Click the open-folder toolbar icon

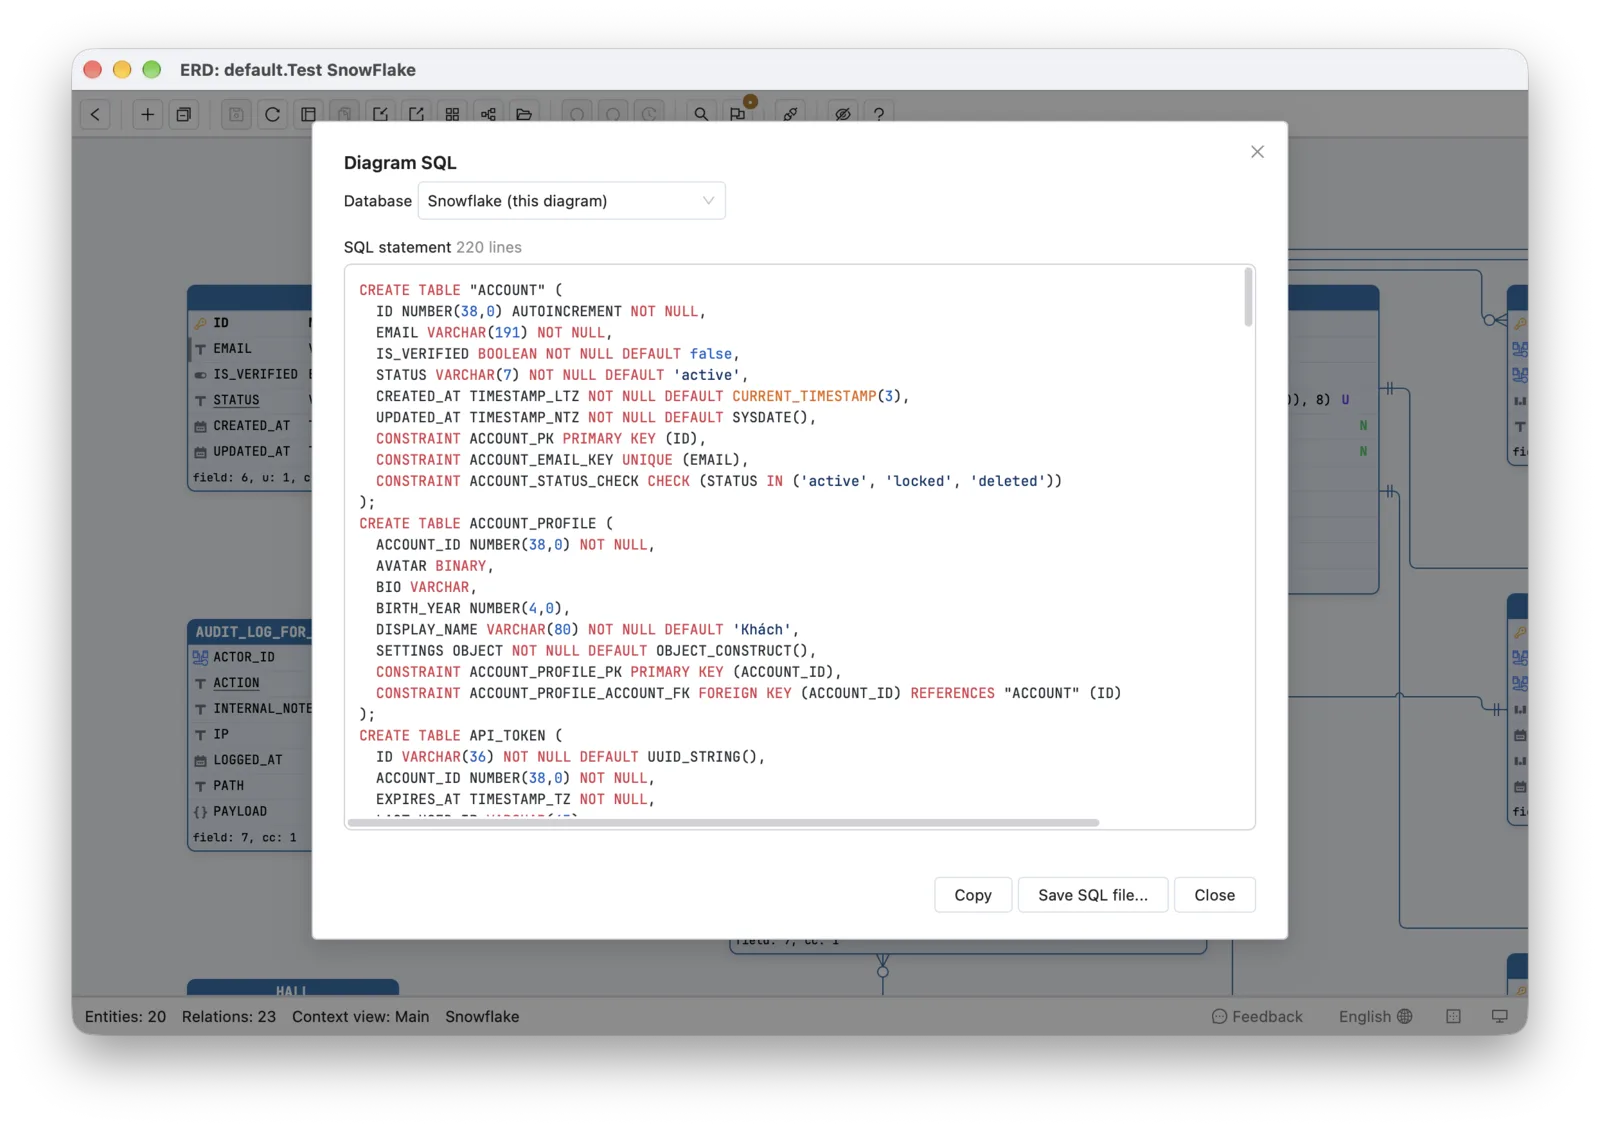pos(524,114)
